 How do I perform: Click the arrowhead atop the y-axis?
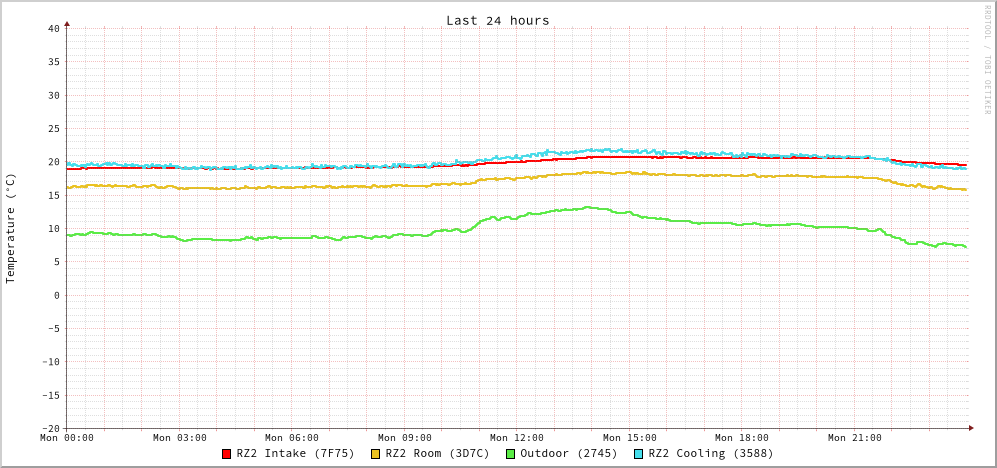point(67,23)
